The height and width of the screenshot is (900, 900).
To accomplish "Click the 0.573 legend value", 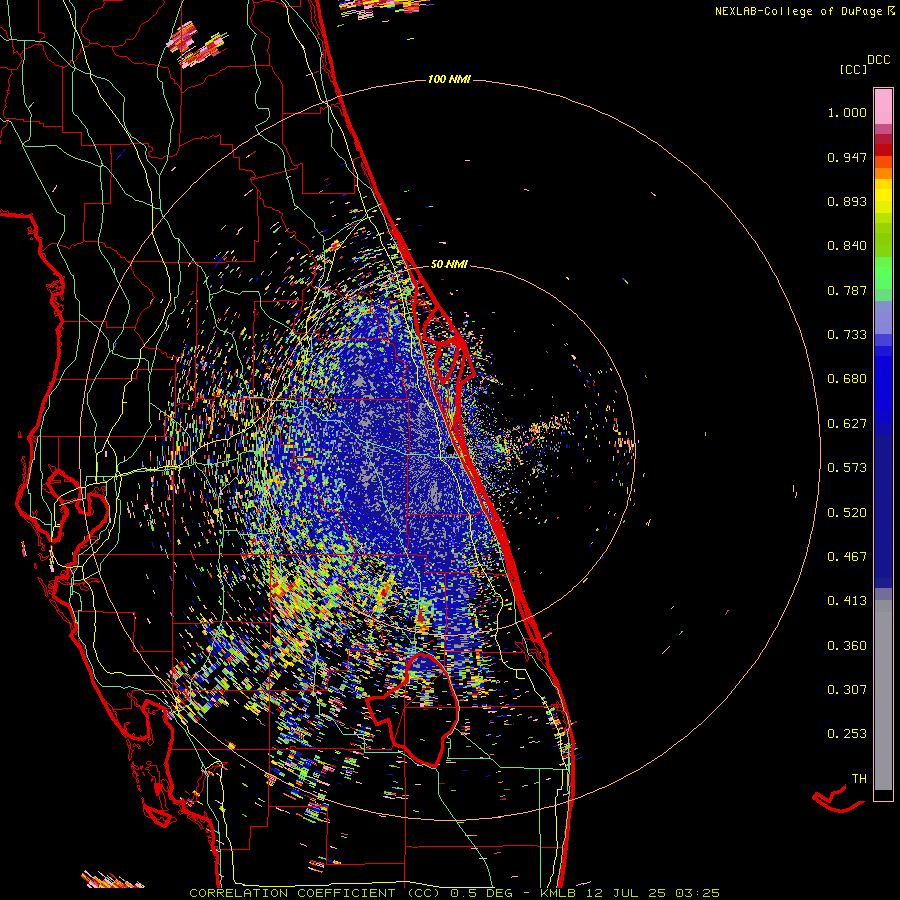I will [x=847, y=468].
